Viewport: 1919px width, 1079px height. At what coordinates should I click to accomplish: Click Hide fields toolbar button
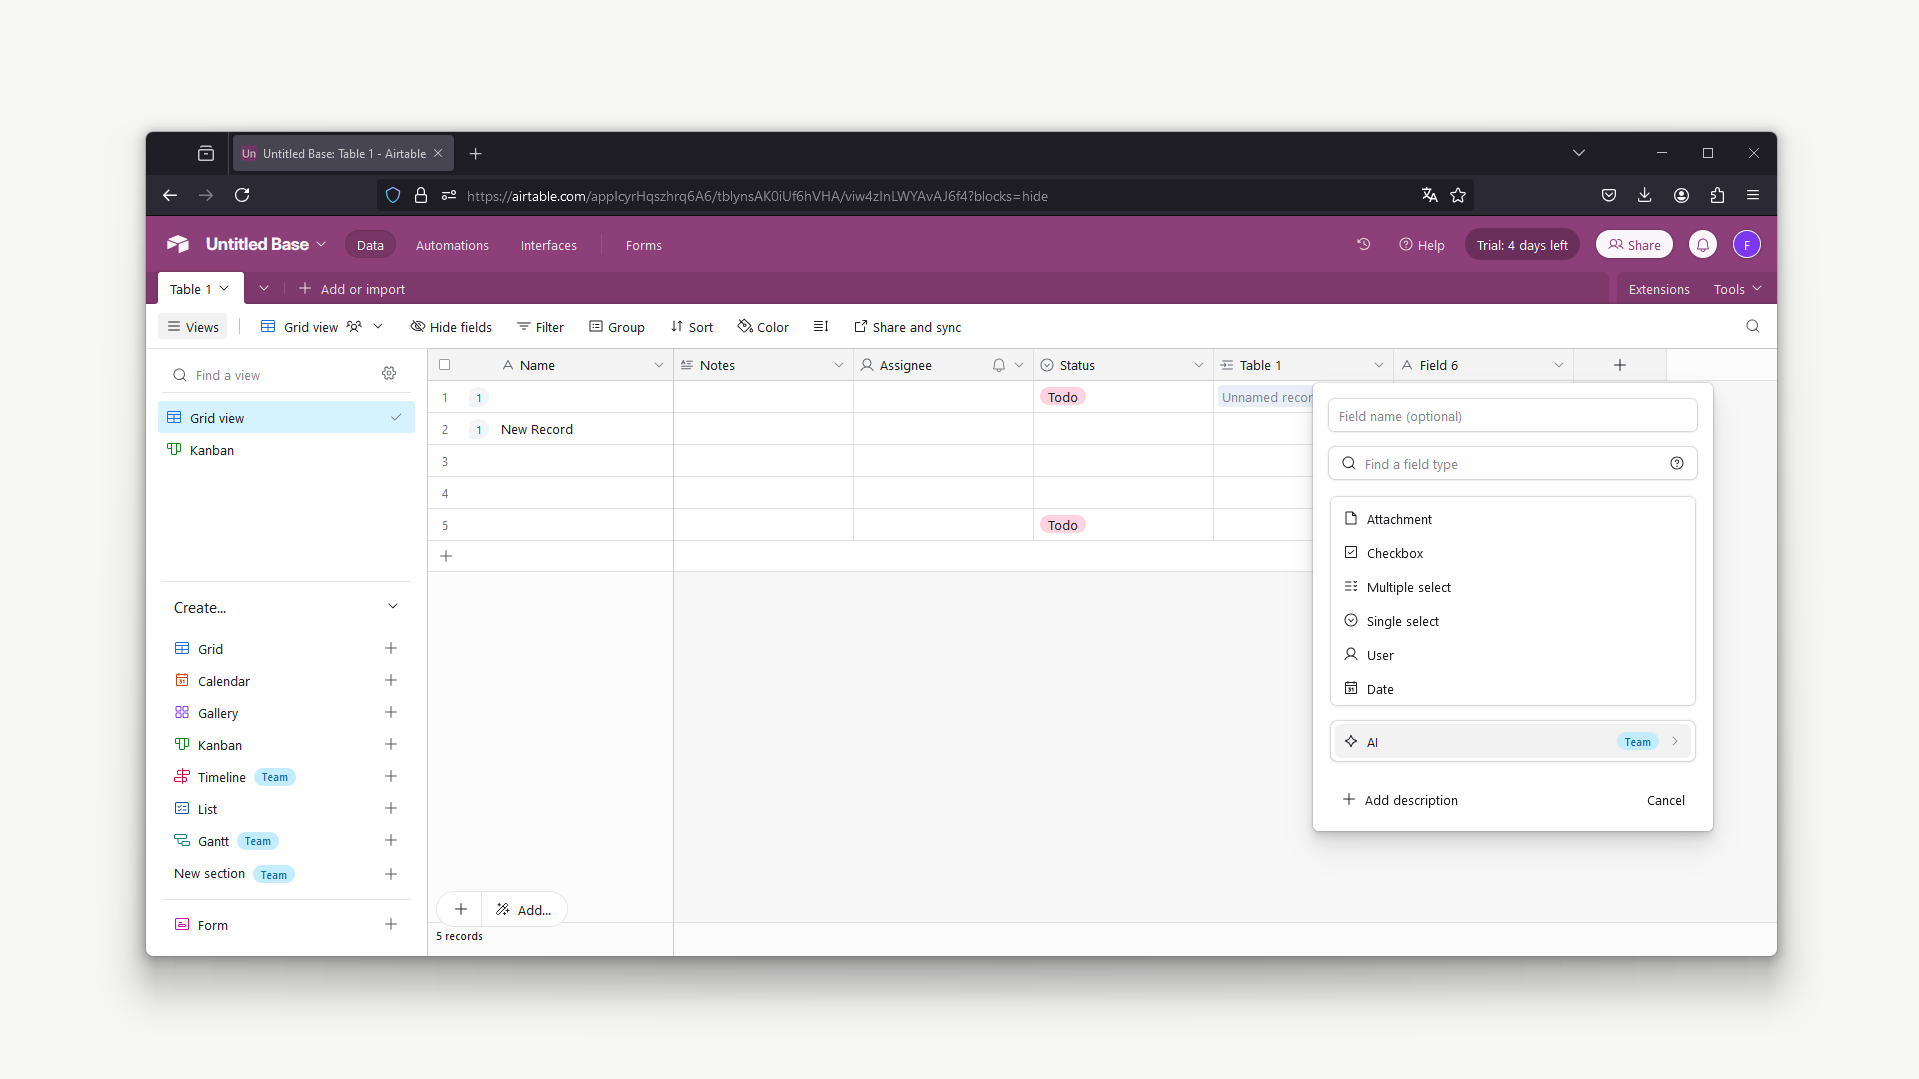coord(452,327)
